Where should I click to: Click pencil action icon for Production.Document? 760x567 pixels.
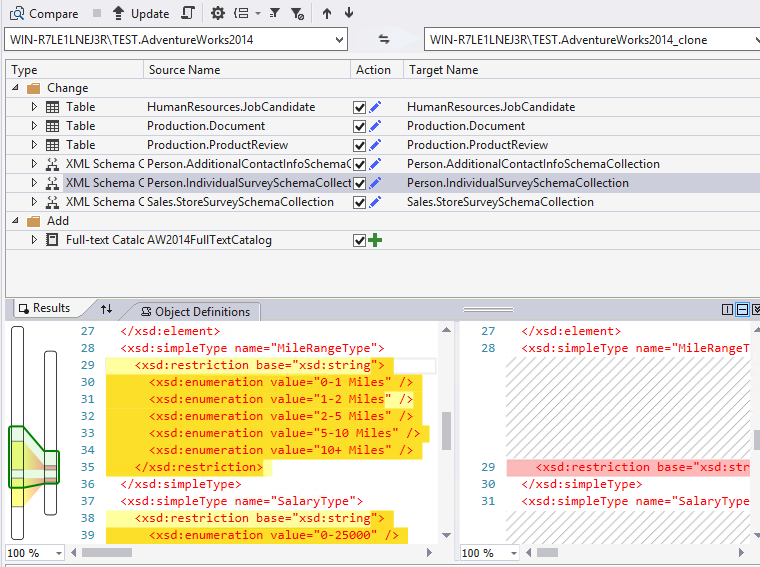(x=375, y=126)
